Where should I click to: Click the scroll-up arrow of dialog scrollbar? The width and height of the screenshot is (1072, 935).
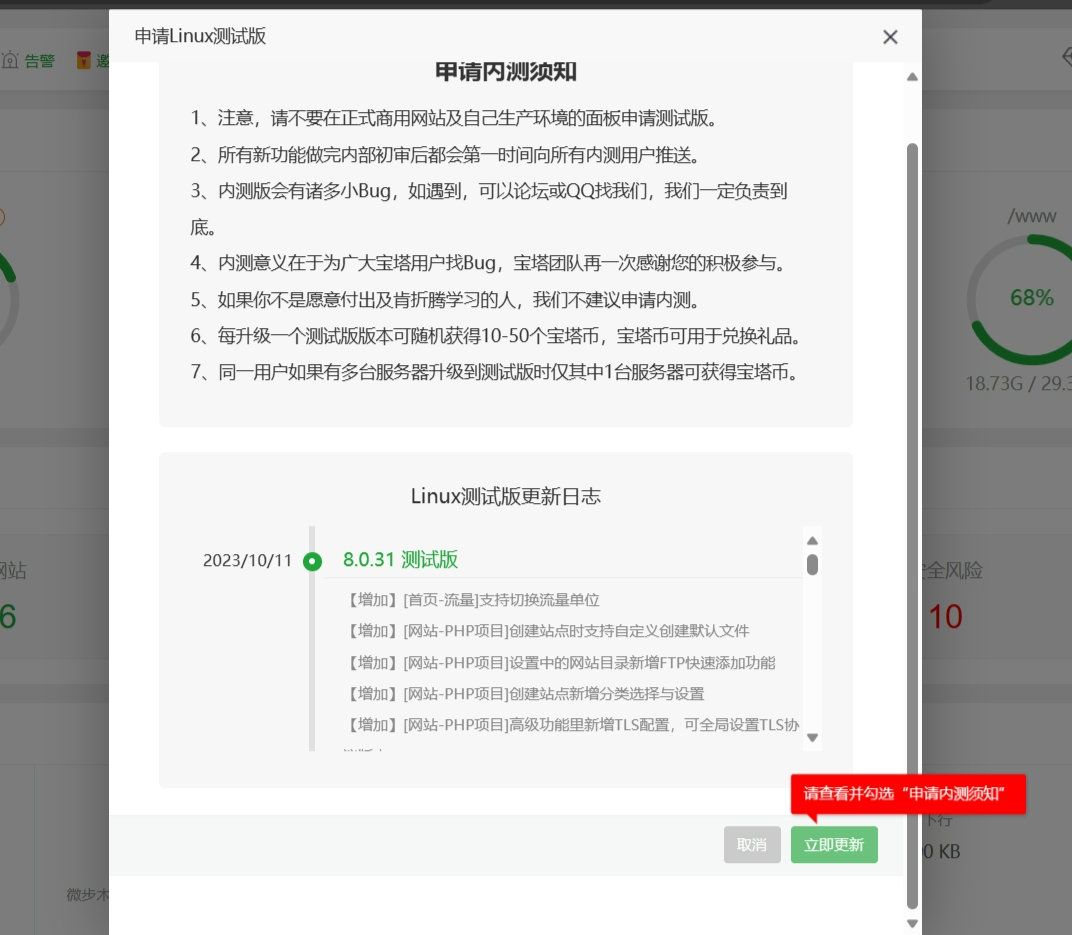click(x=912, y=77)
